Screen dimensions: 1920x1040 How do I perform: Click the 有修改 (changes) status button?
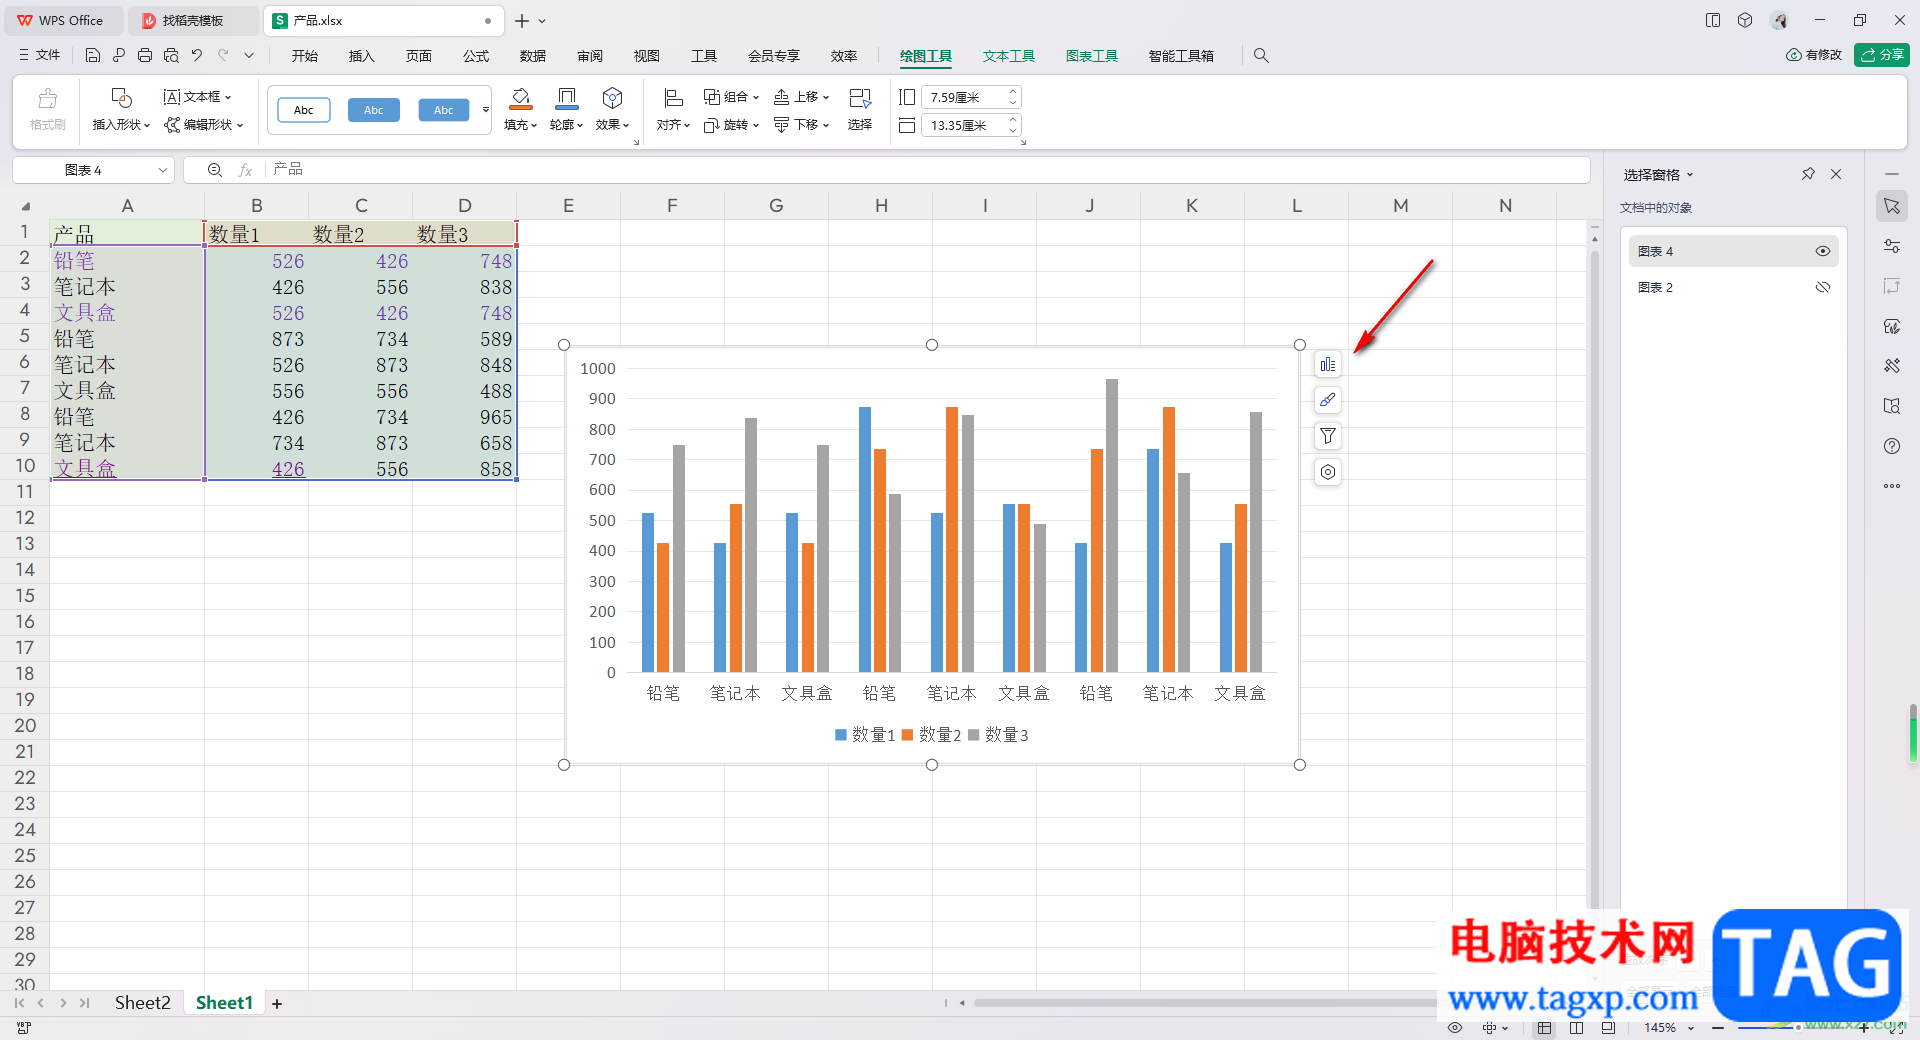point(1813,55)
